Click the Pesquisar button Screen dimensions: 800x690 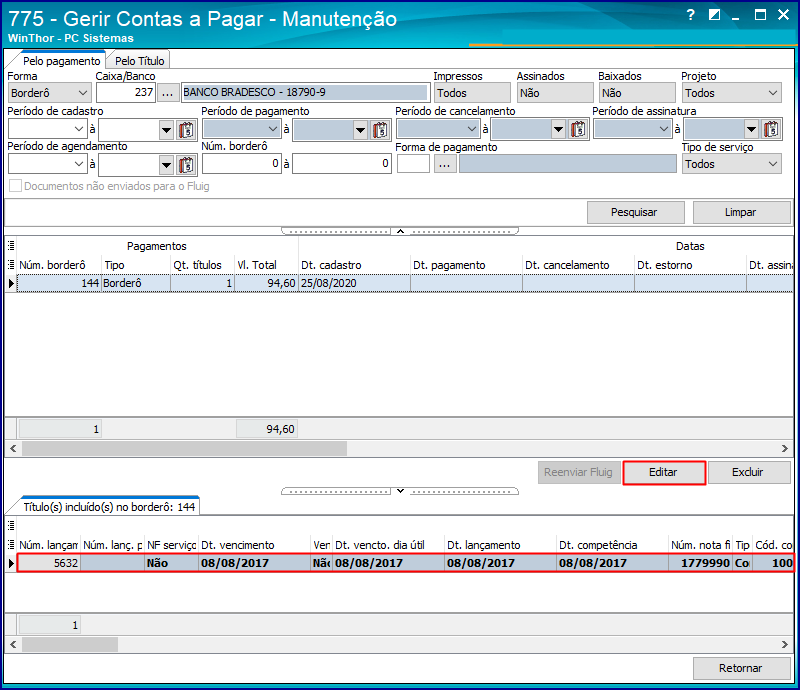click(x=635, y=212)
